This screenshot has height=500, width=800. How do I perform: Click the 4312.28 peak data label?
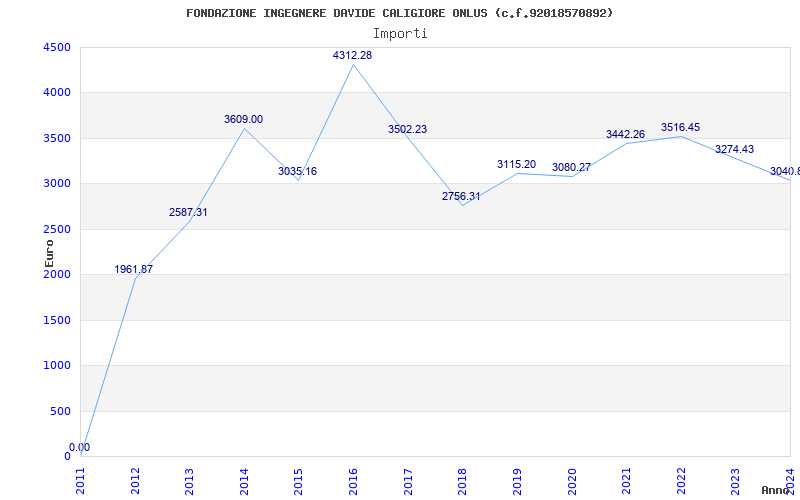353,55
